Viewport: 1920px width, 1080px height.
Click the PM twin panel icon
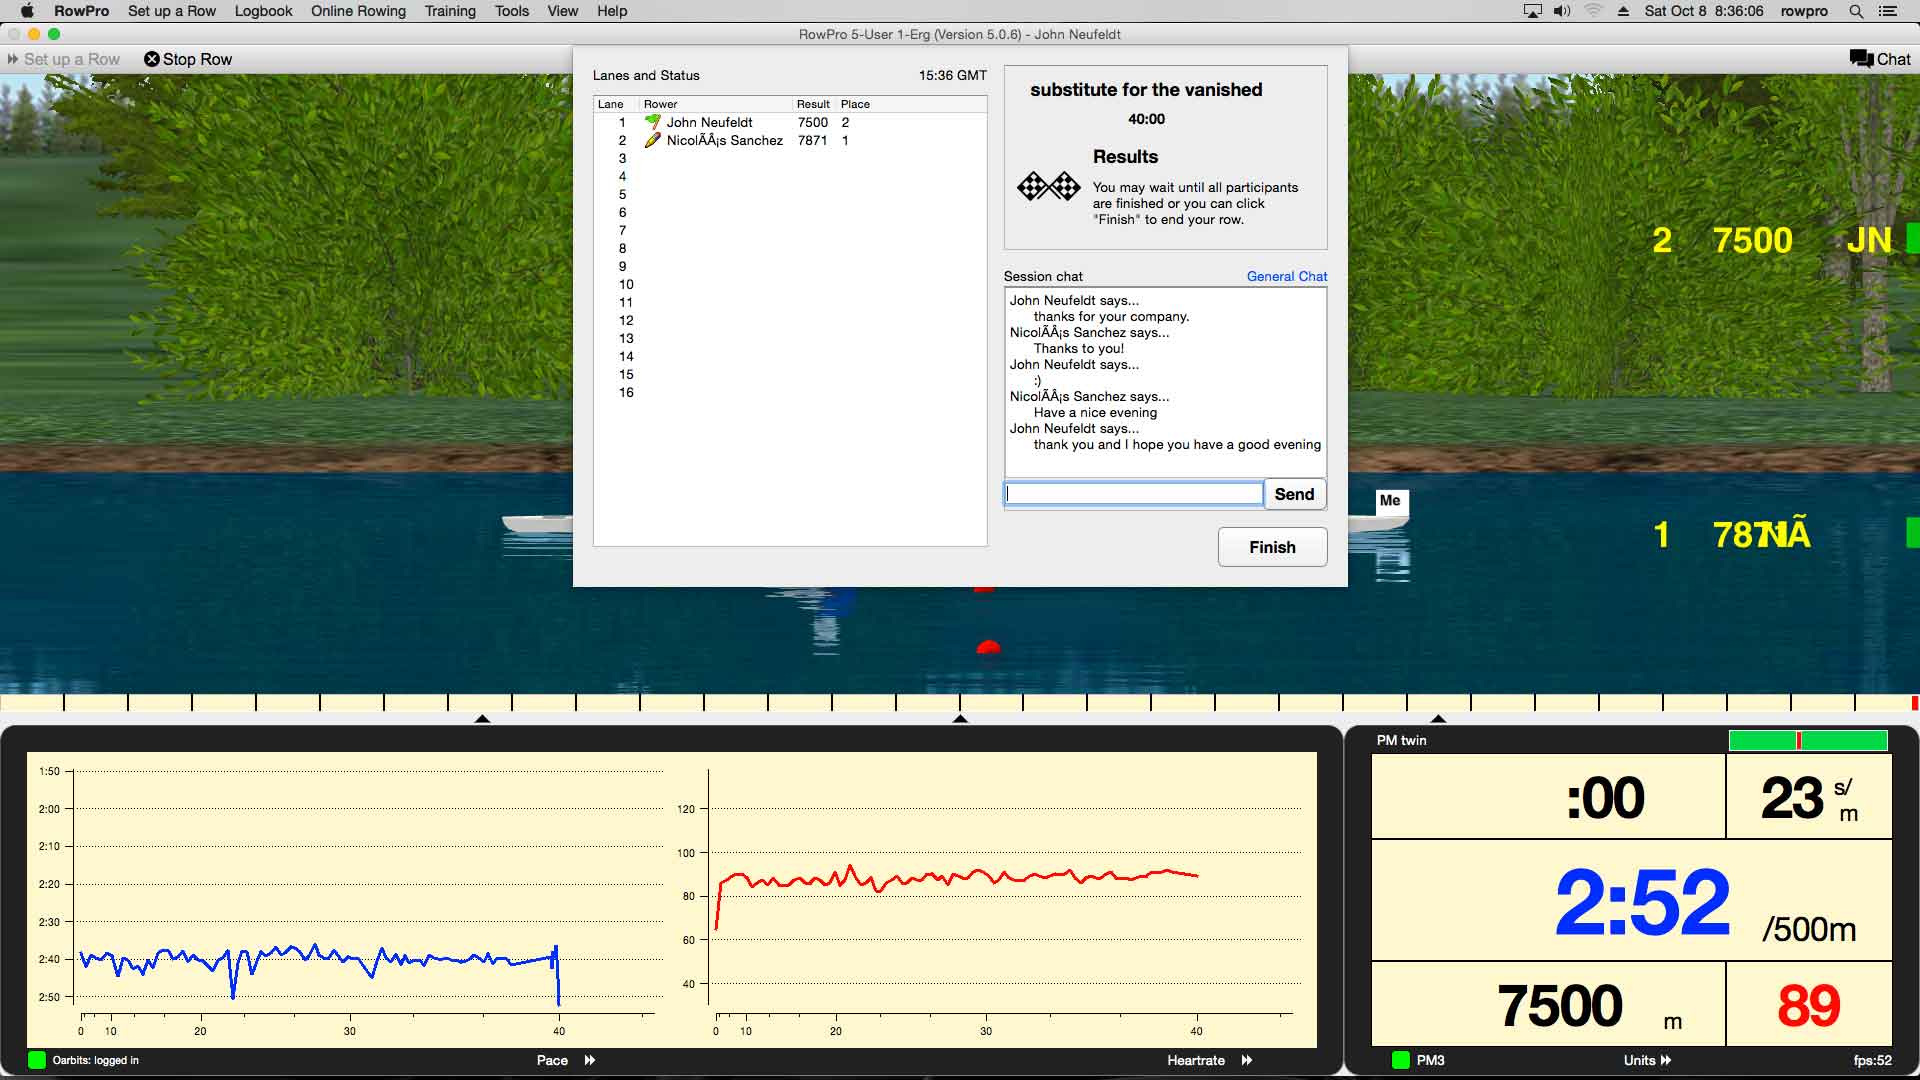click(x=1400, y=740)
